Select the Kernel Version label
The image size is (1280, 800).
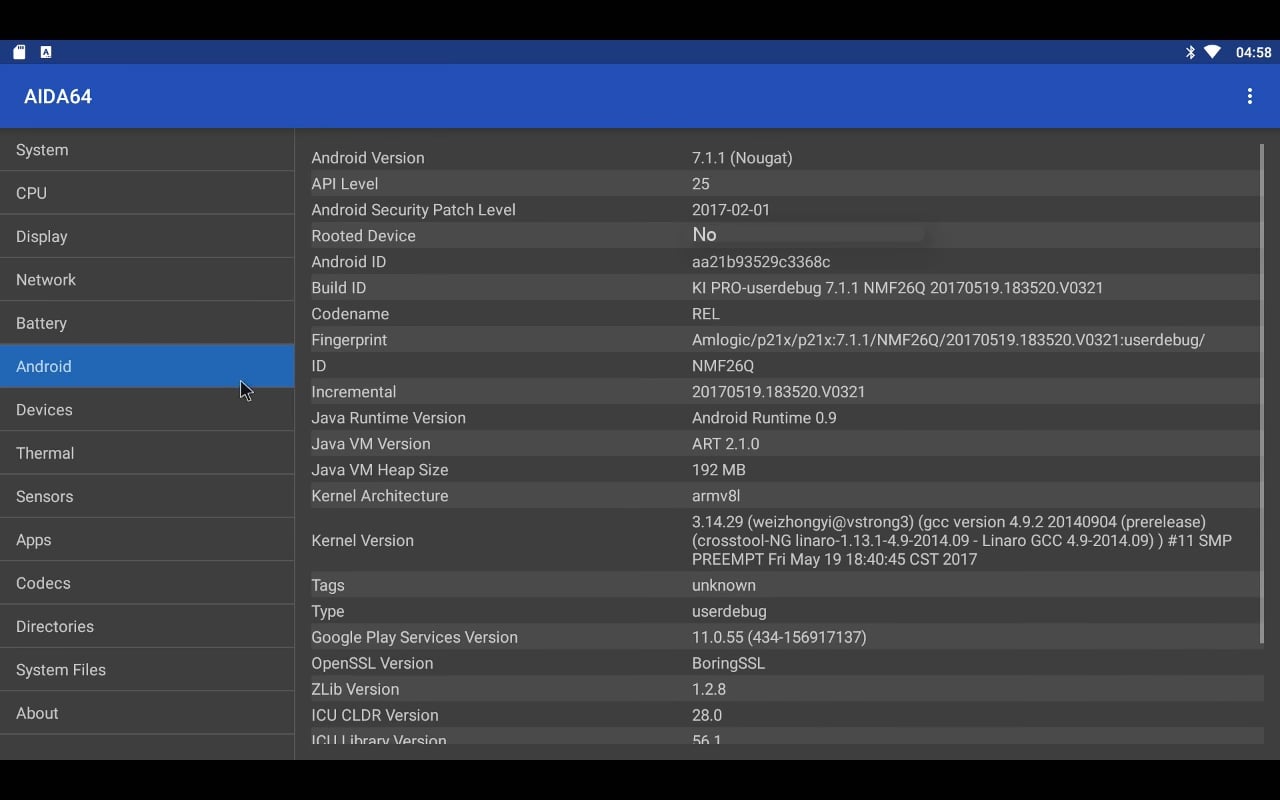362,541
